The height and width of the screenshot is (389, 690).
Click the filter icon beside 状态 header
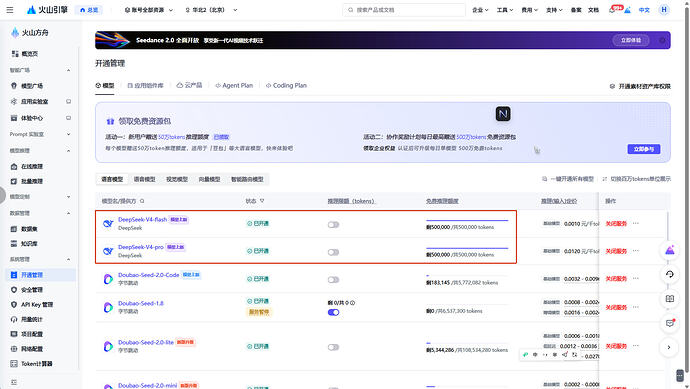pos(262,201)
